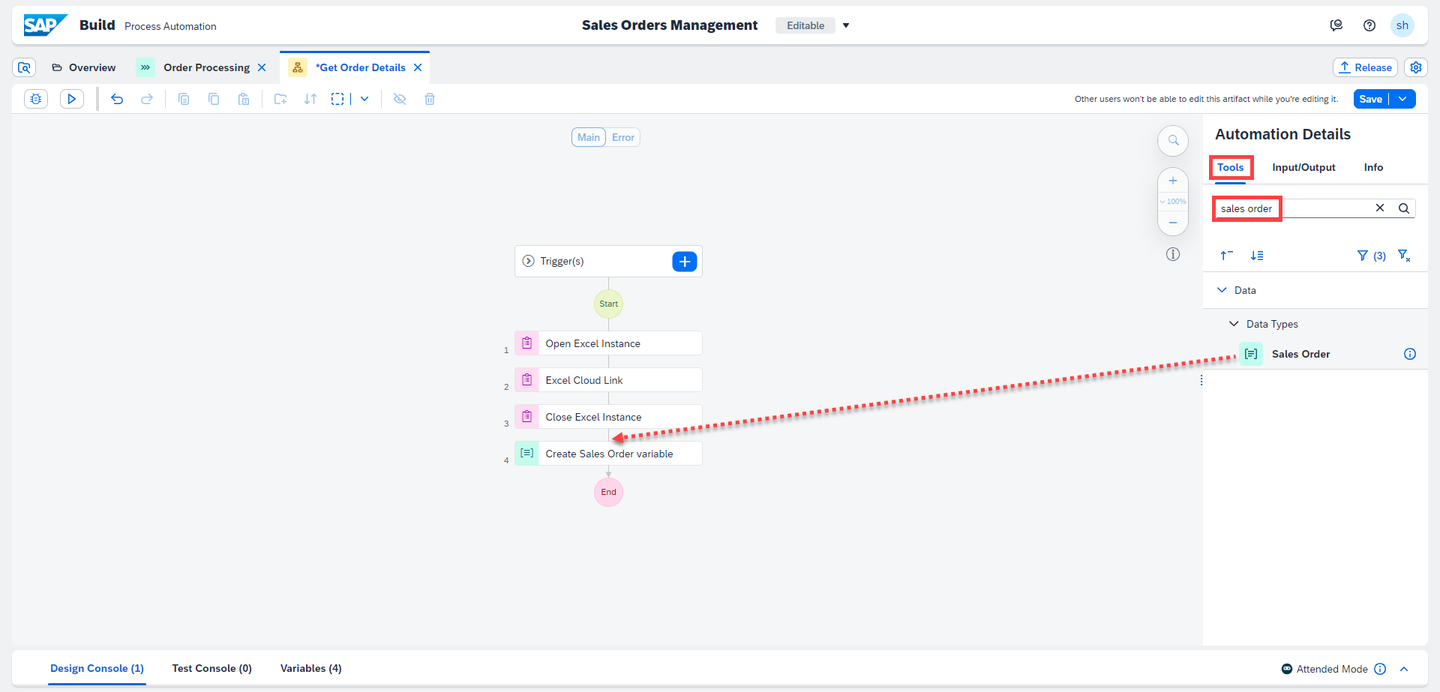1440x692 pixels.
Task: Open the project explorer search icon
Action: click(25, 67)
